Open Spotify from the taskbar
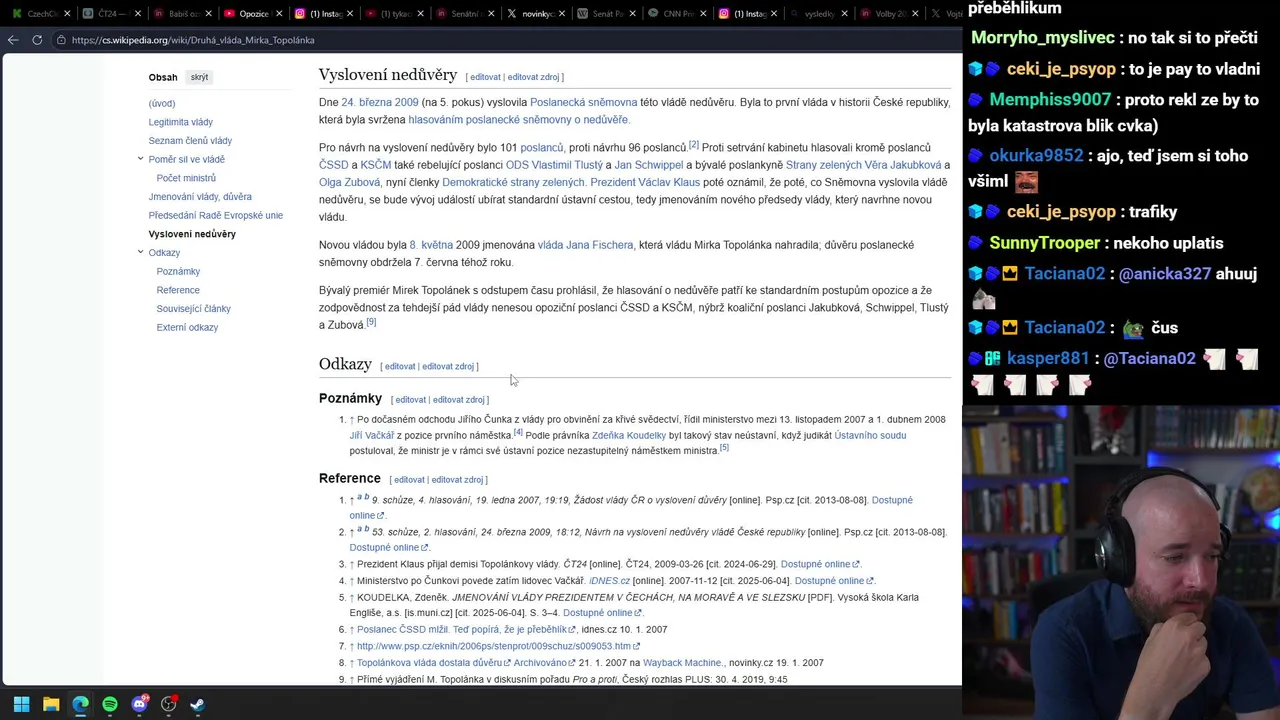Viewport: 1280px width, 720px height. [x=110, y=704]
